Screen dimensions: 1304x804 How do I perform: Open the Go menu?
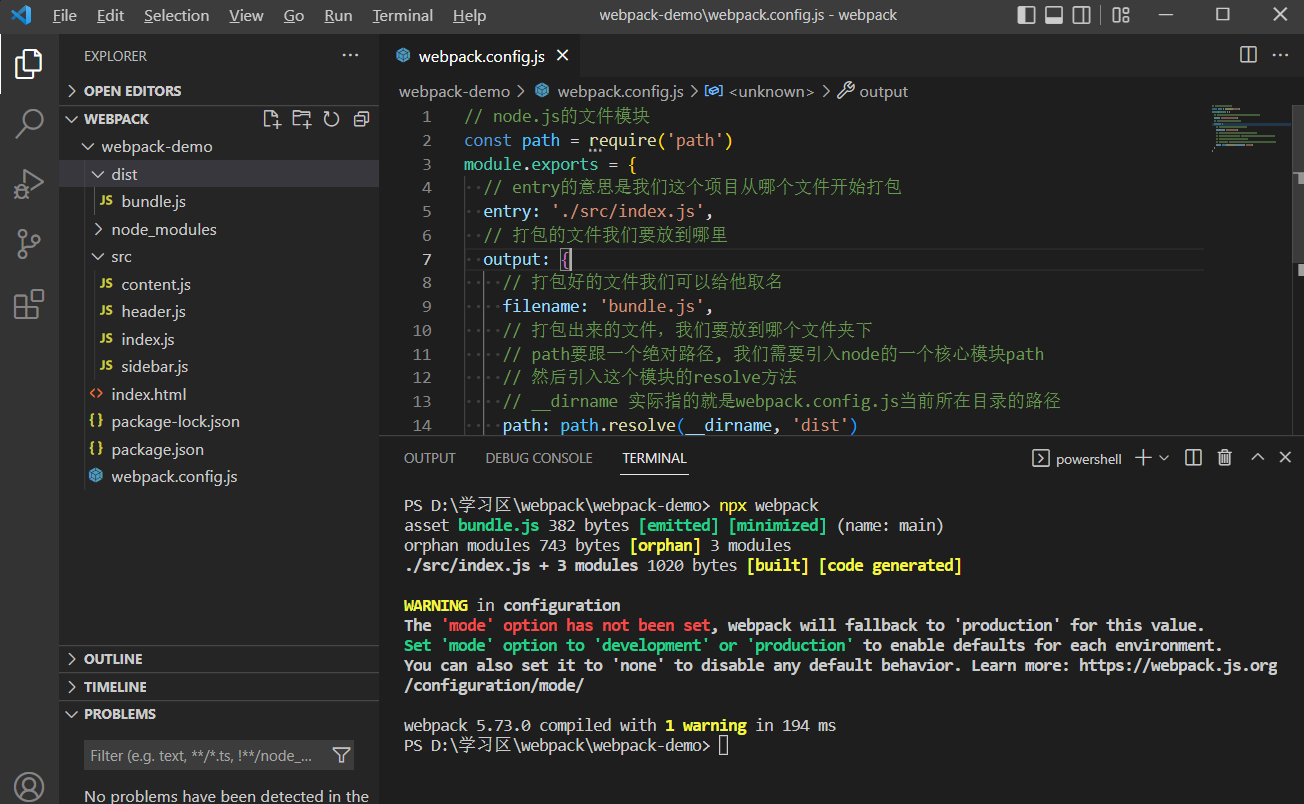pyautogui.click(x=294, y=15)
